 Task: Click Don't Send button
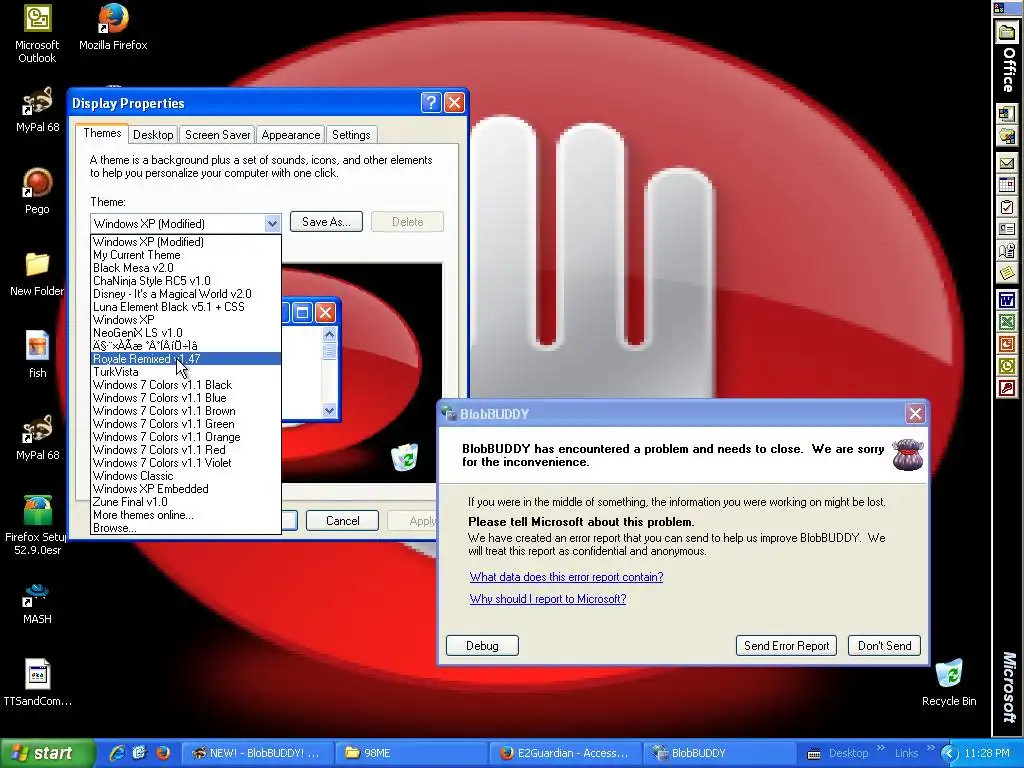pyautogui.click(x=884, y=645)
